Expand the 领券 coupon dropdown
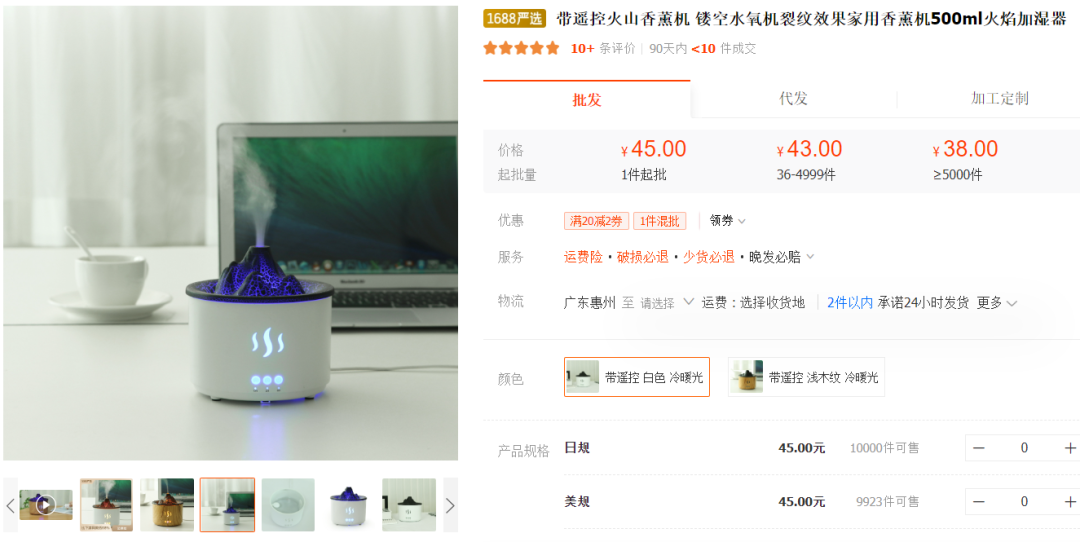Viewport: 1080px width, 542px height. coord(727,221)
